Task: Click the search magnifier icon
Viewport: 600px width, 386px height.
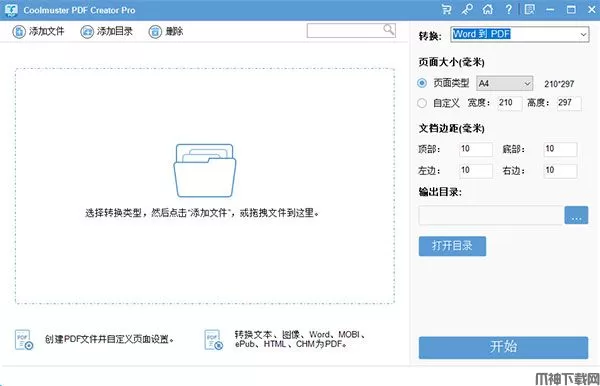Action: [388, 30]
